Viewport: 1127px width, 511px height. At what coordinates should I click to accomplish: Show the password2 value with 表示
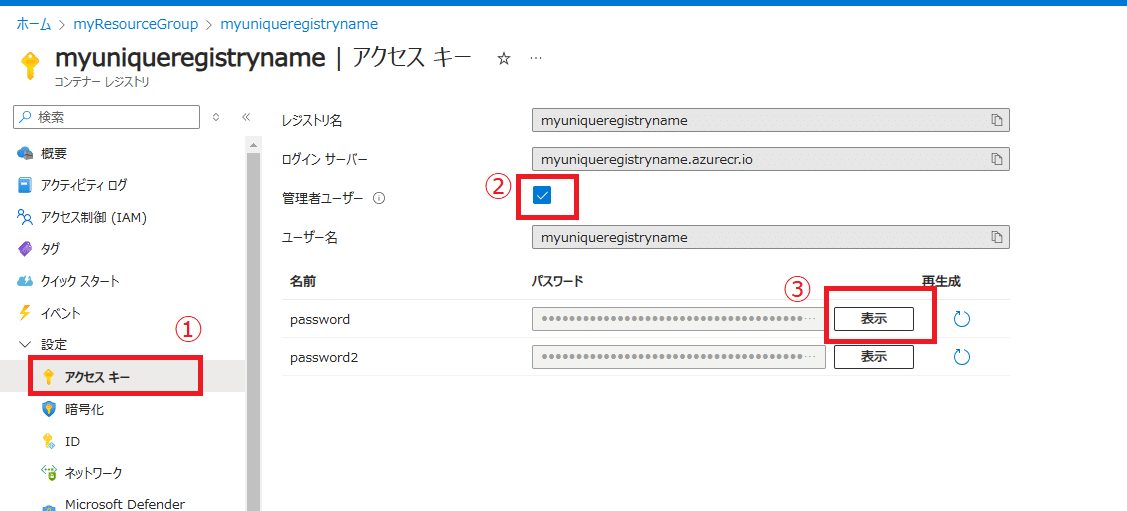[x=873, y=356]
